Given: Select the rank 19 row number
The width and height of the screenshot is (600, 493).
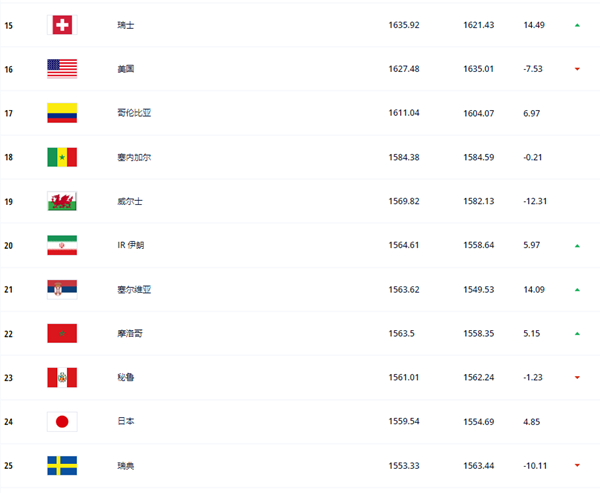Looking at the screenshot, I should (8, 201).
